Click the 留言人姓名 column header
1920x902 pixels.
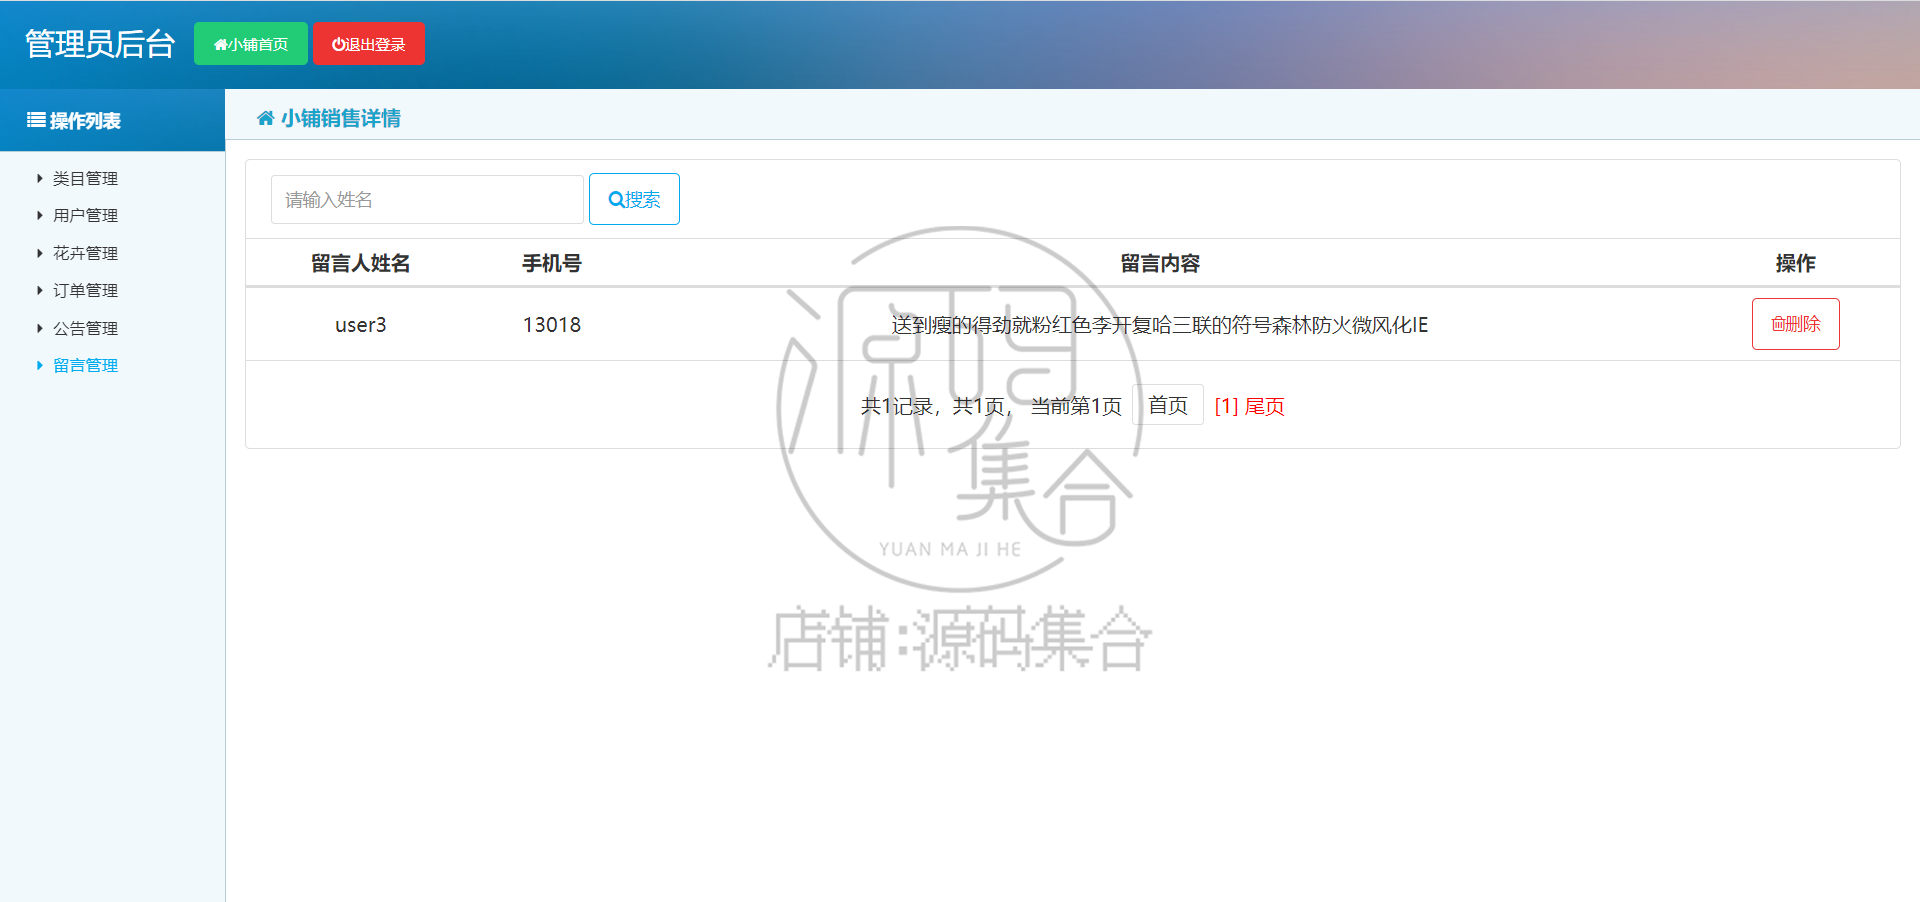360,263
